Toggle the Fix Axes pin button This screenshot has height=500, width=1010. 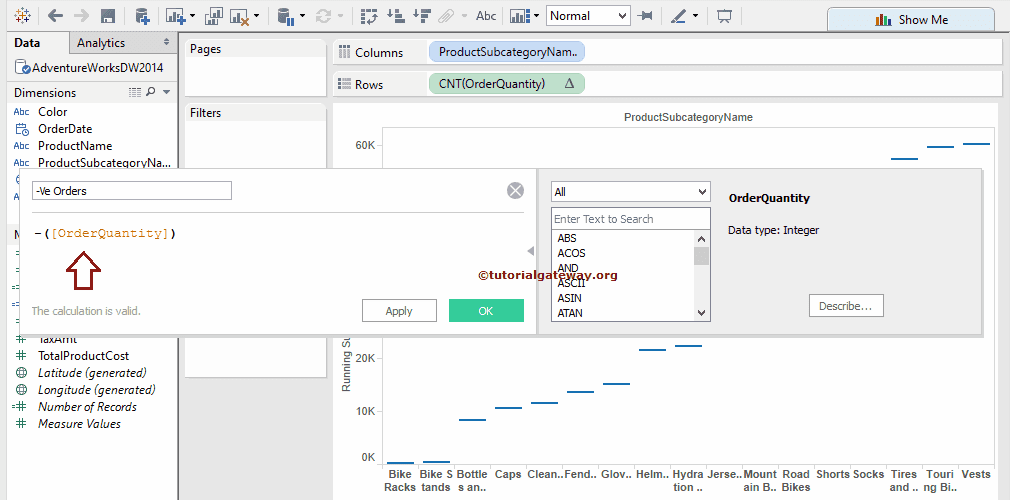click(646, 16)
